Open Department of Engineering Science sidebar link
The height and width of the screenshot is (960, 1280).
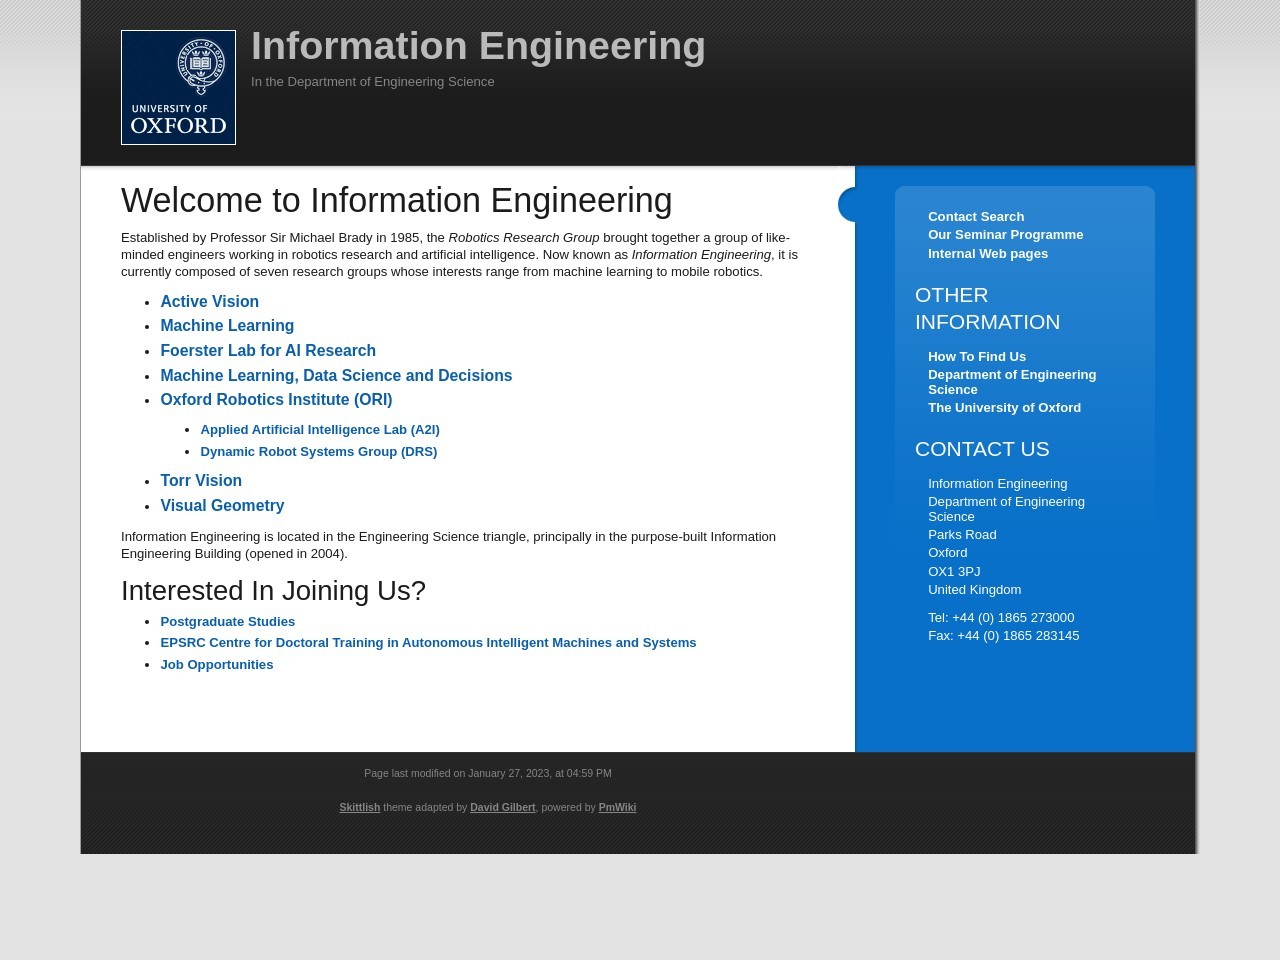click(x=1012, y=382)
